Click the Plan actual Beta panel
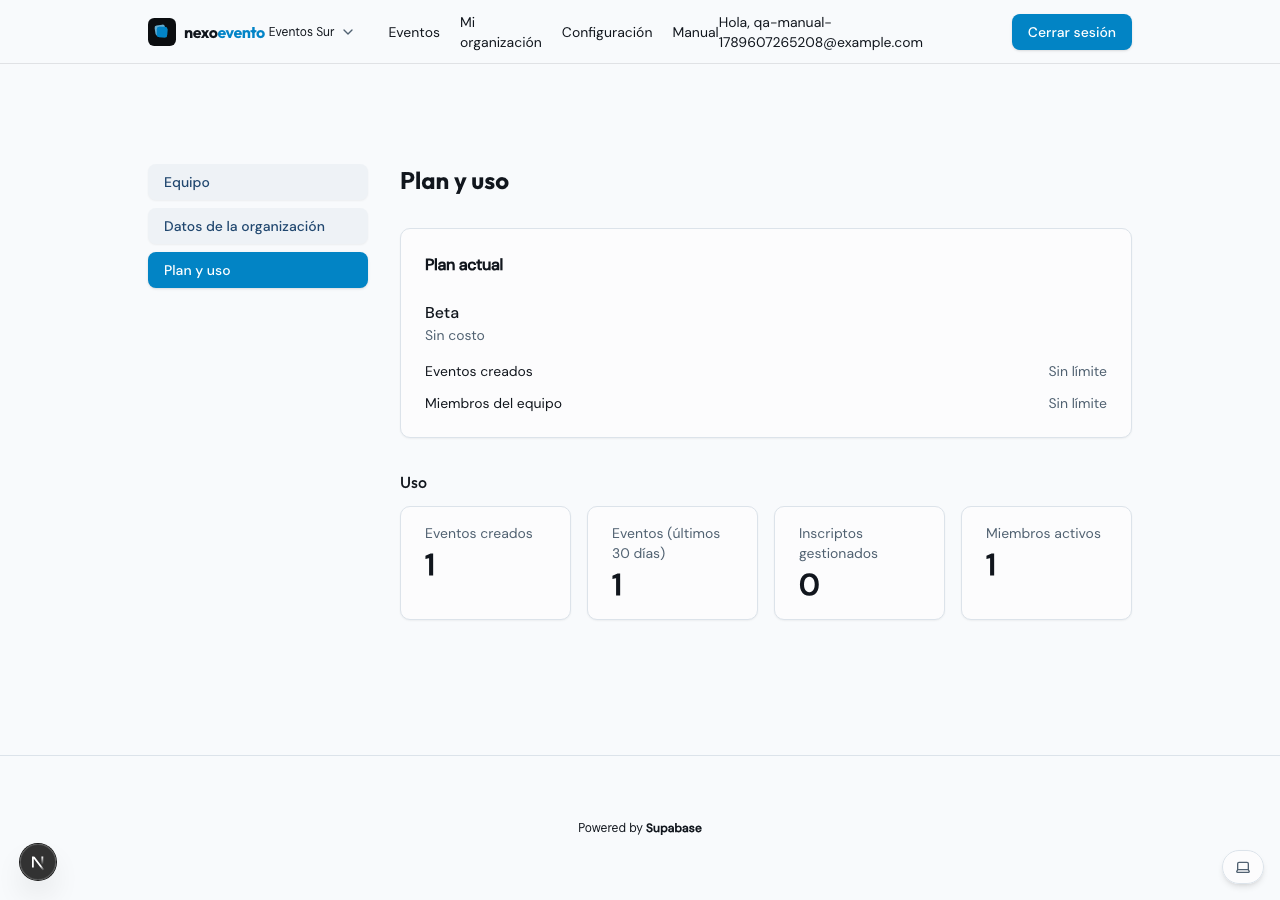1280x900 pixels. tap(766, 333)
